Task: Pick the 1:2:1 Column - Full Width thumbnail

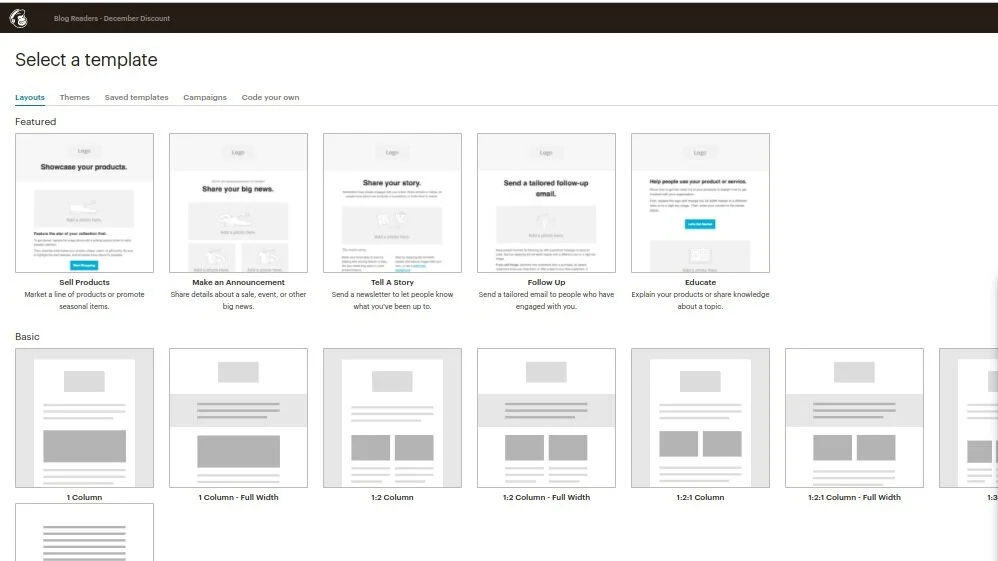Action: pos(855,418)
